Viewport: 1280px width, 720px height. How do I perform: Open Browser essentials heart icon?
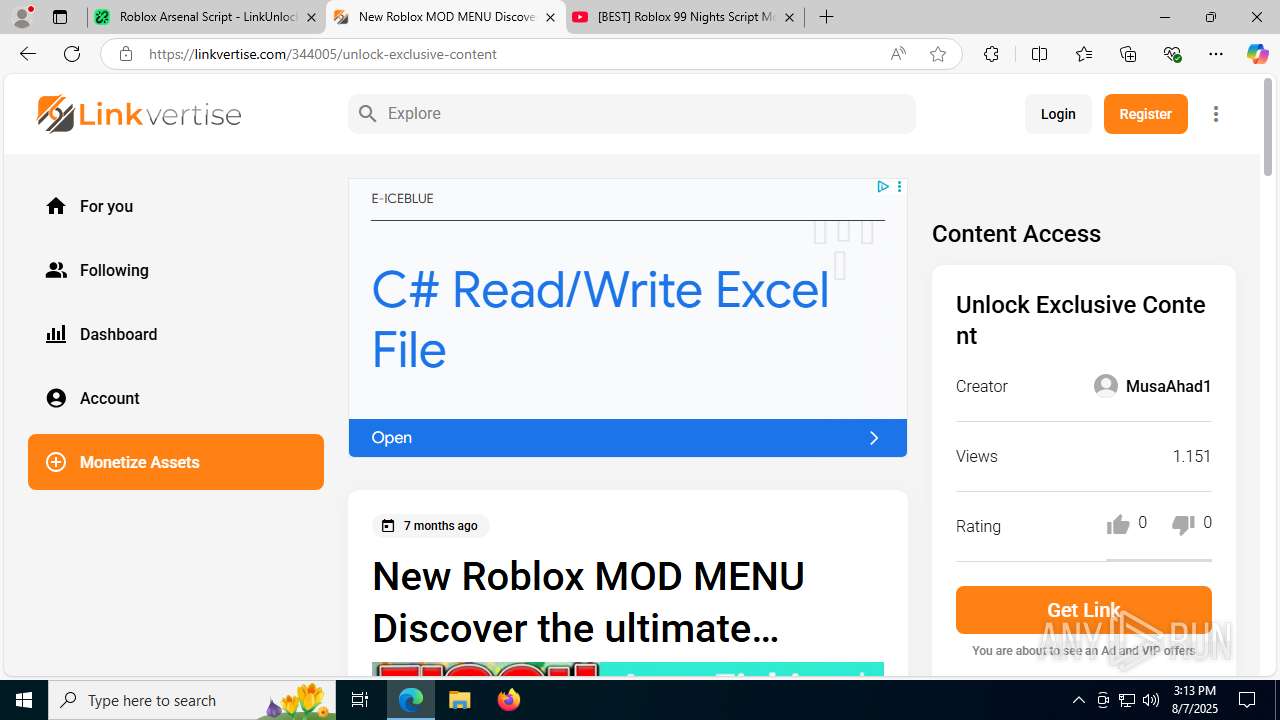click(x=1172, y=54)
